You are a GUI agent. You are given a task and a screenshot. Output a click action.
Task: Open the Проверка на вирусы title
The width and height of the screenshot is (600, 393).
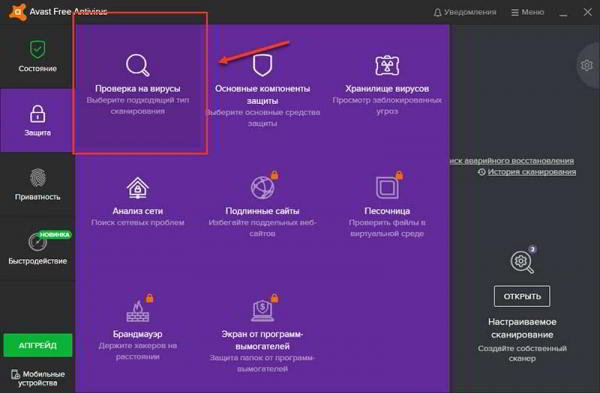click(x=138, y=88)
